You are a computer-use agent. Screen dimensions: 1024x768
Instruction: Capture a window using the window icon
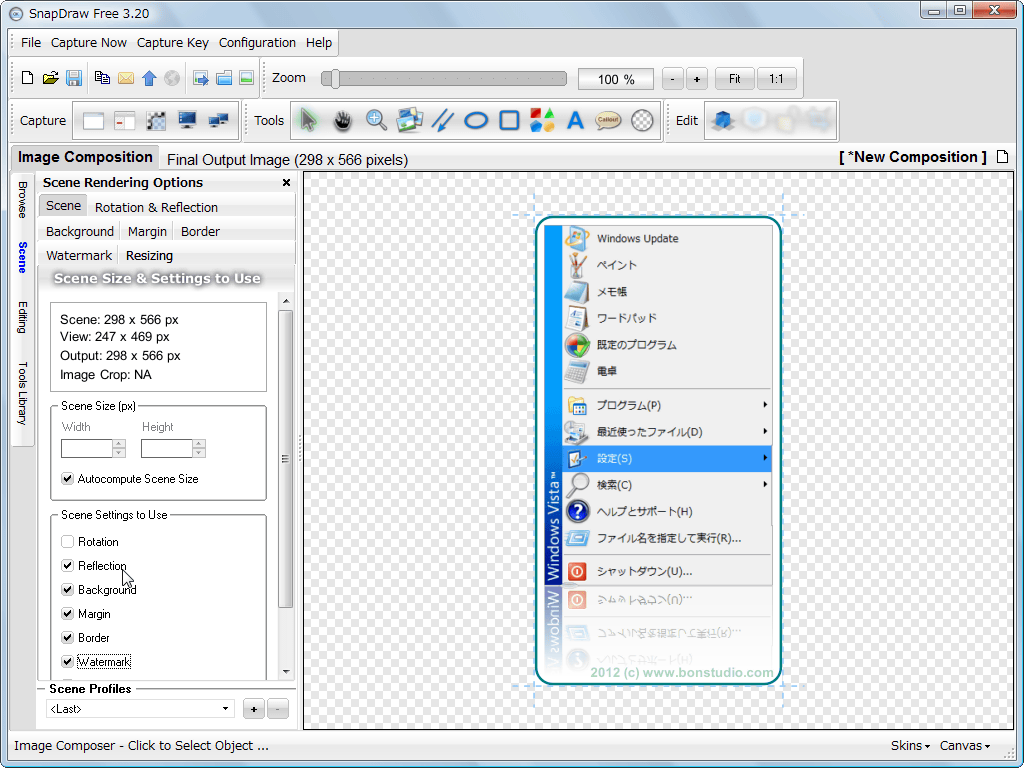(x=93, y=121)
